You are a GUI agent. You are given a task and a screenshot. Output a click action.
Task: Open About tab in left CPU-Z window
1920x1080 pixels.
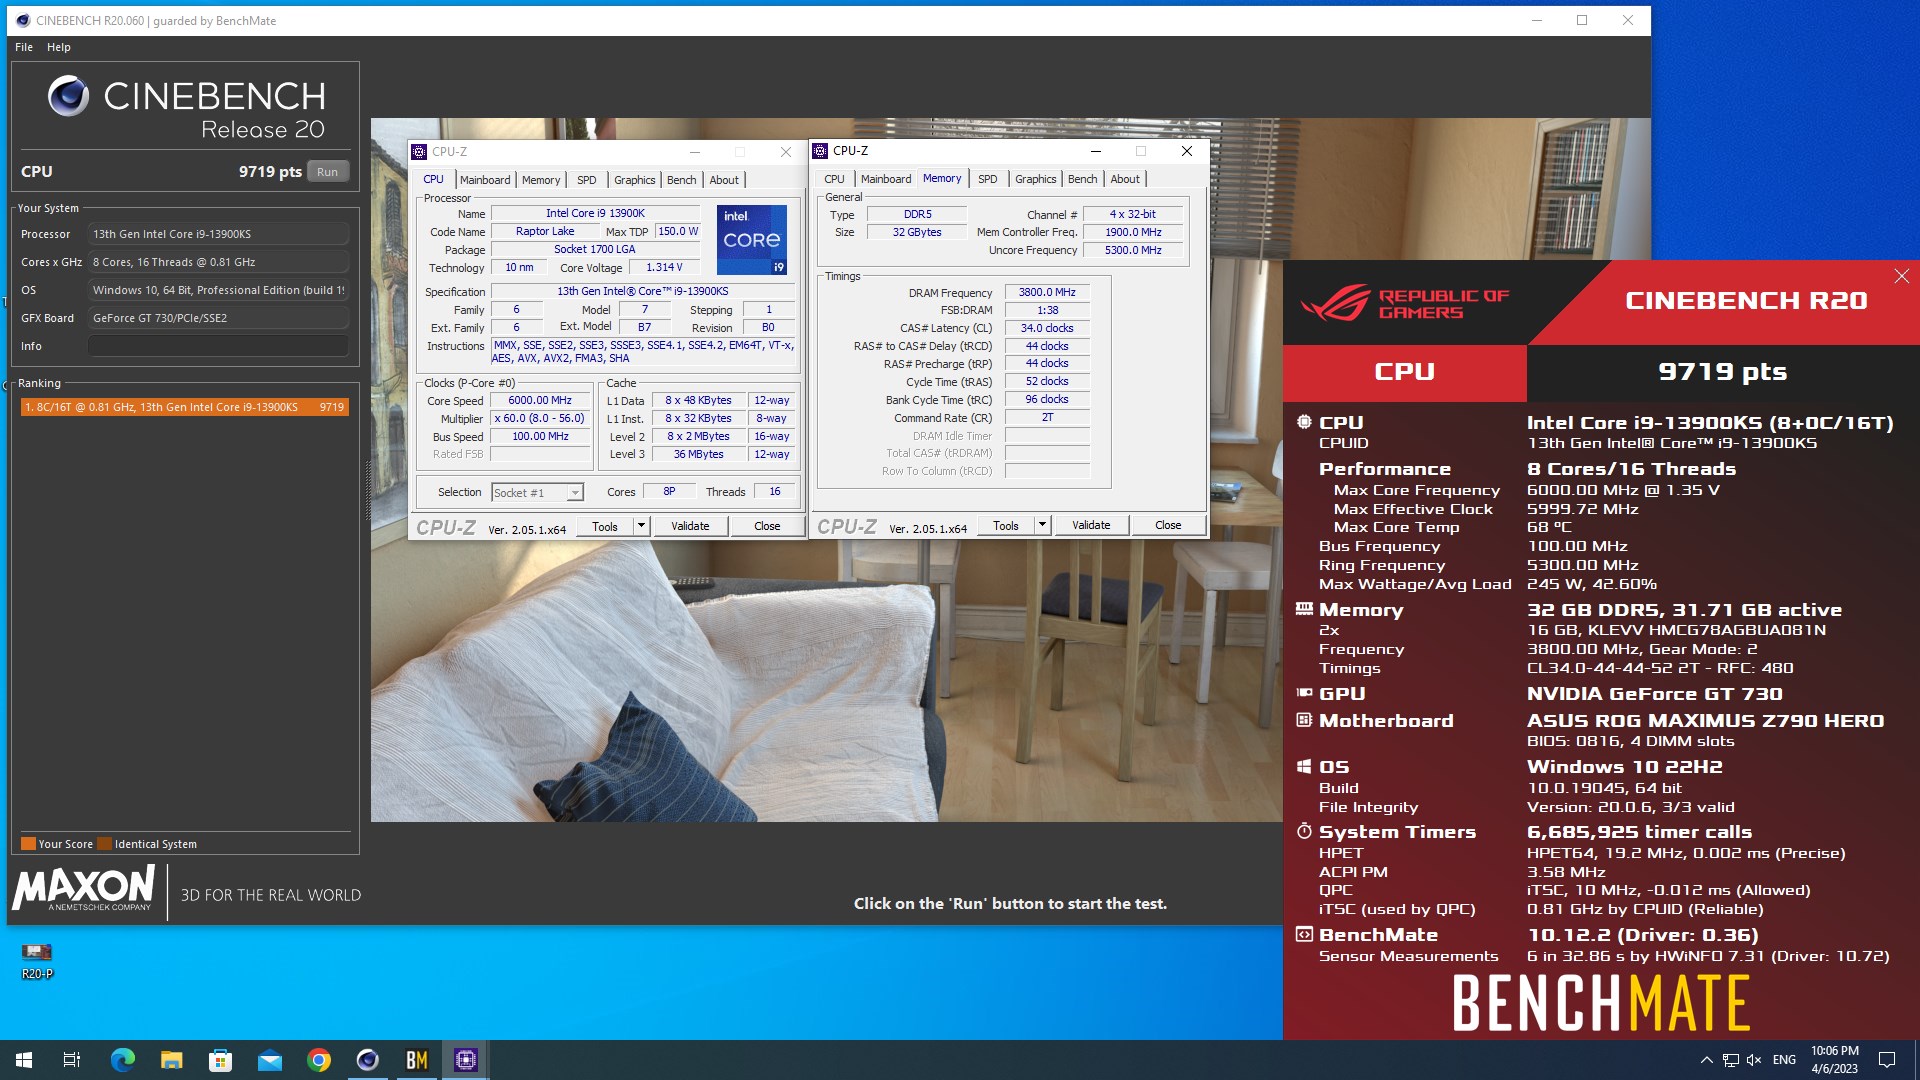(724, 180)
